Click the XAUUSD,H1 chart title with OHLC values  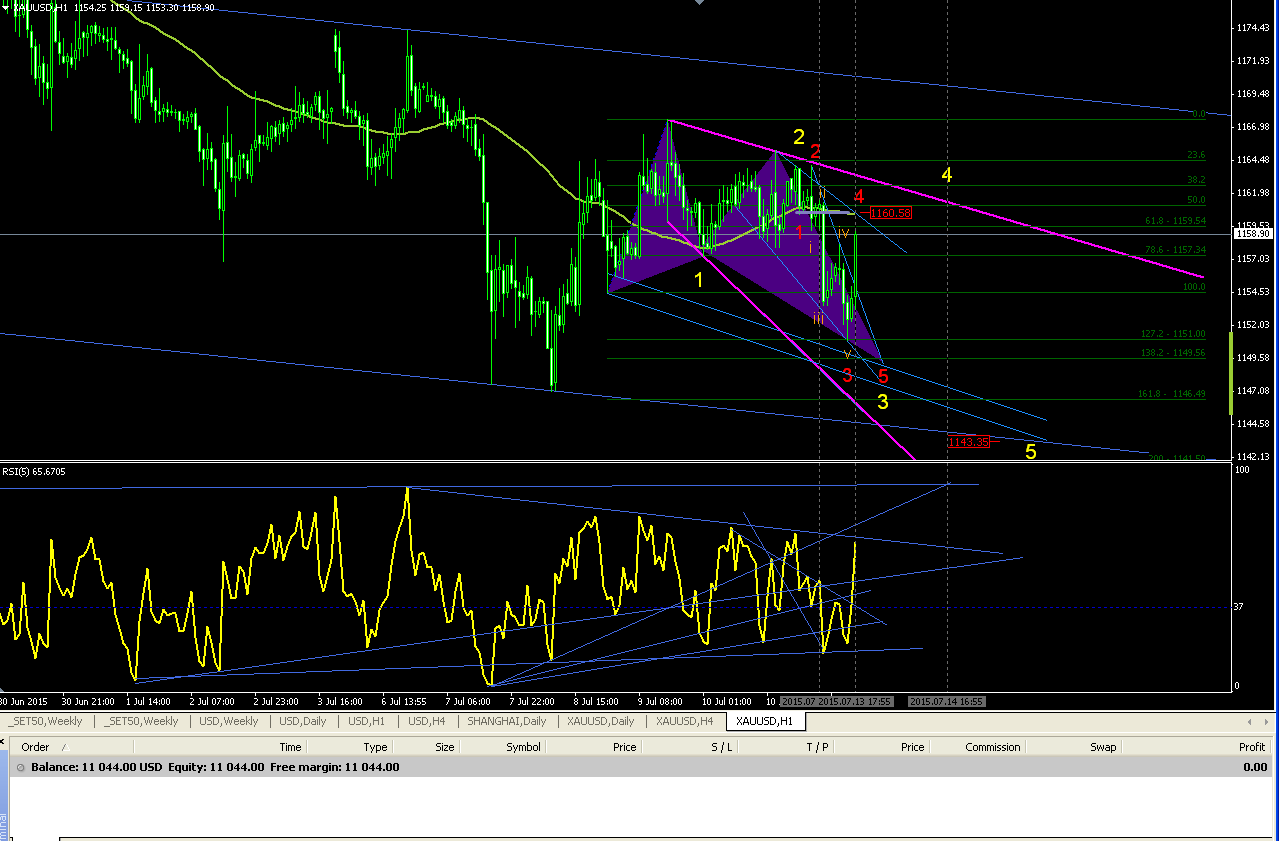pyautogui.click(x=114, y=7)
